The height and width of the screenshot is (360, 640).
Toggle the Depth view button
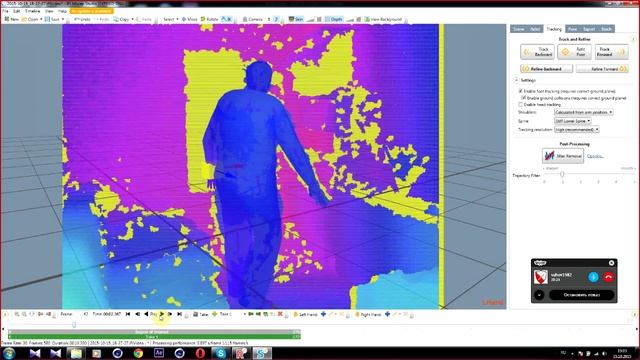334,19
